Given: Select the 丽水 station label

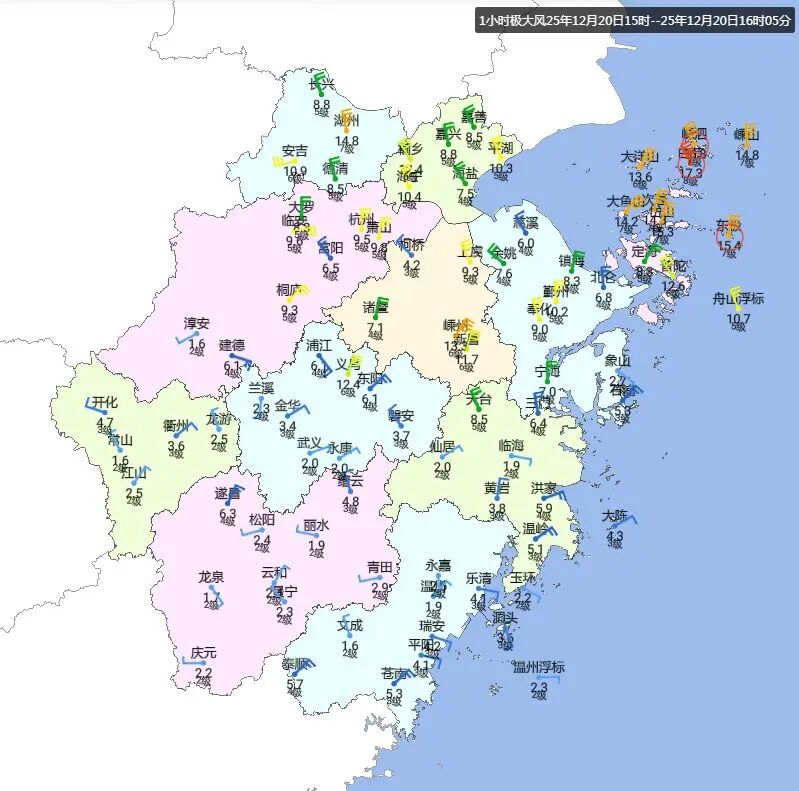Looking at the screenshot, I should click(317, 525).
